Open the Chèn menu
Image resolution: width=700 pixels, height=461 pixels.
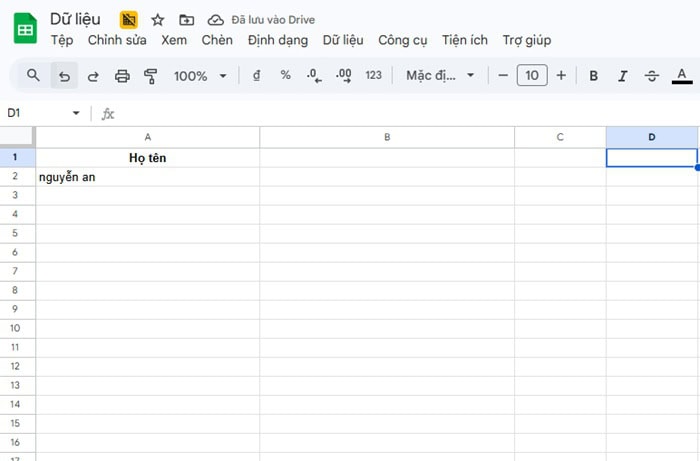point(217,40)
